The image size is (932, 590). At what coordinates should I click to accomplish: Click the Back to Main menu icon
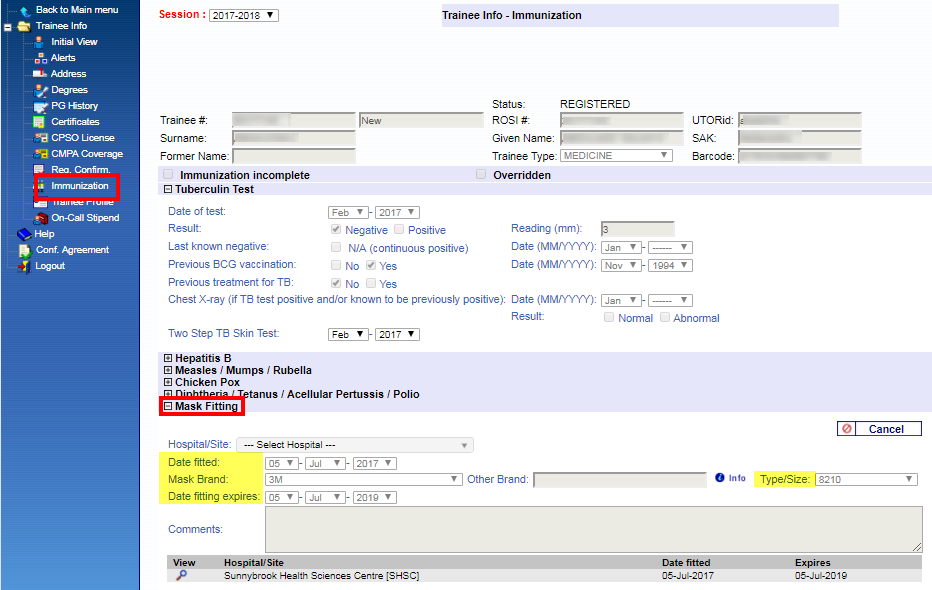tap(24, 10)
